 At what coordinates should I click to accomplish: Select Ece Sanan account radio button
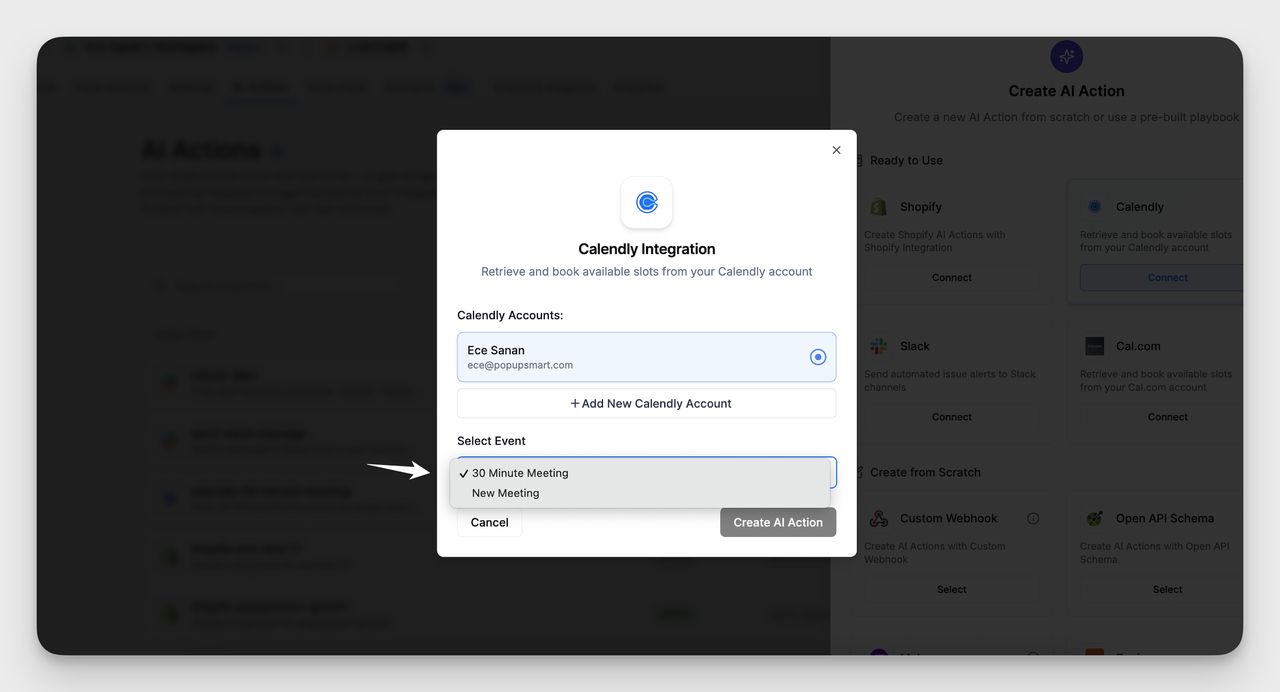click(x=818, y=357)
